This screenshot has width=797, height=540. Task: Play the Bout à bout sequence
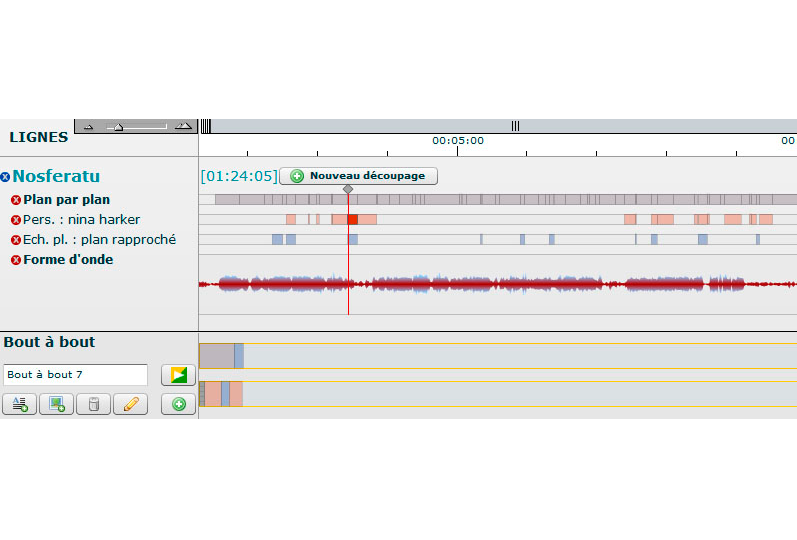click(x=179, y=375)
